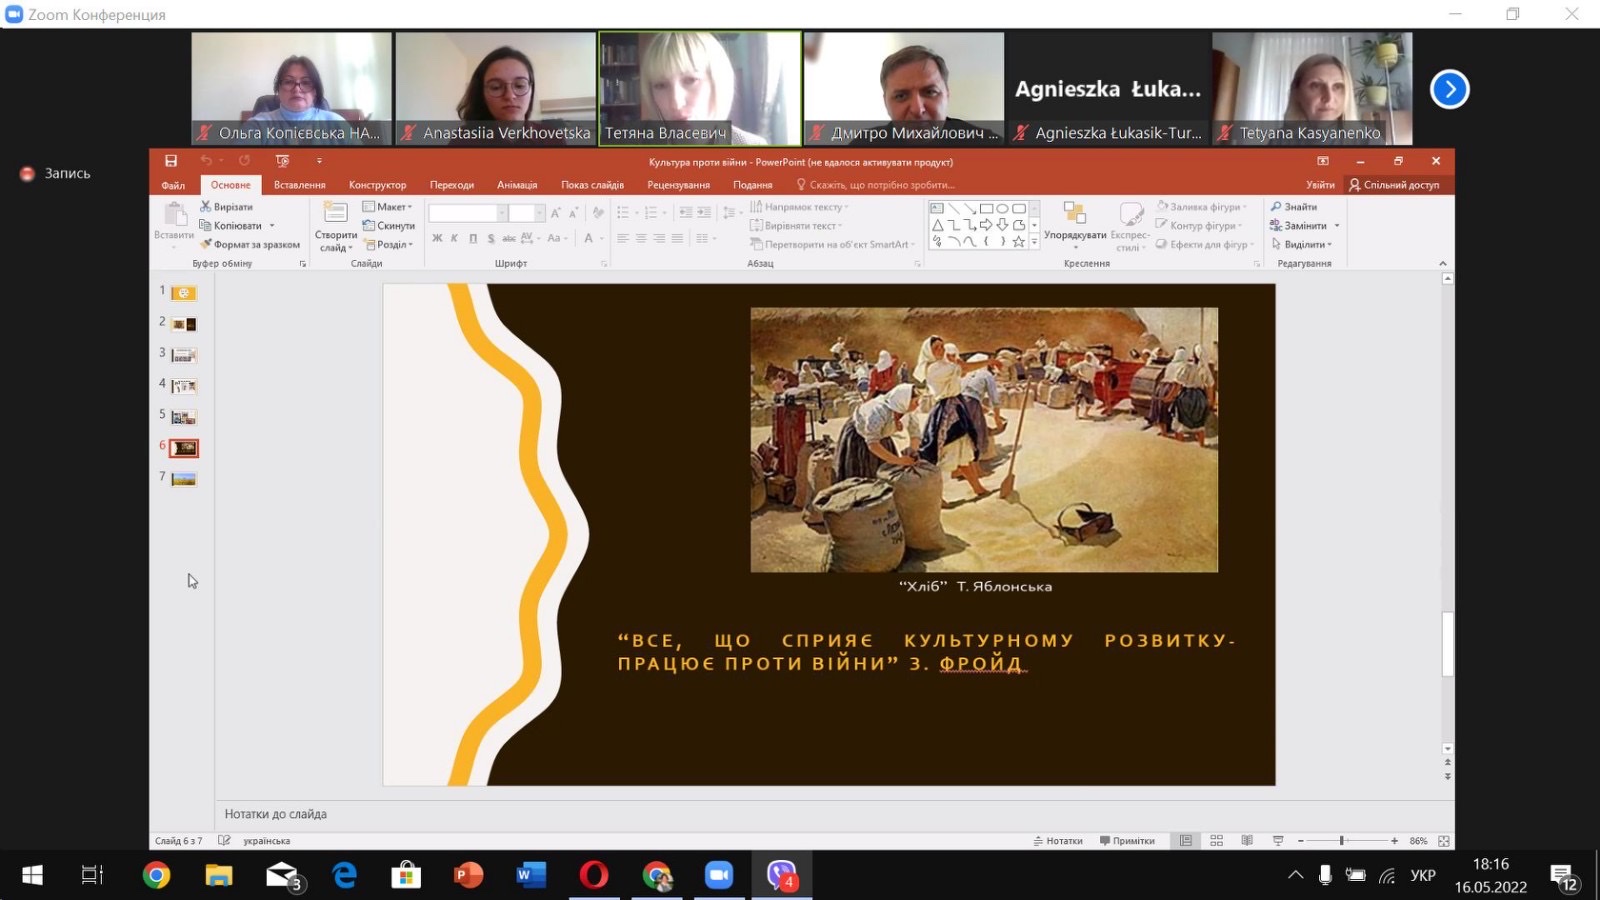Reset slide with the Скинути button
The image size is (1600, 900).
tap(389, 226)
